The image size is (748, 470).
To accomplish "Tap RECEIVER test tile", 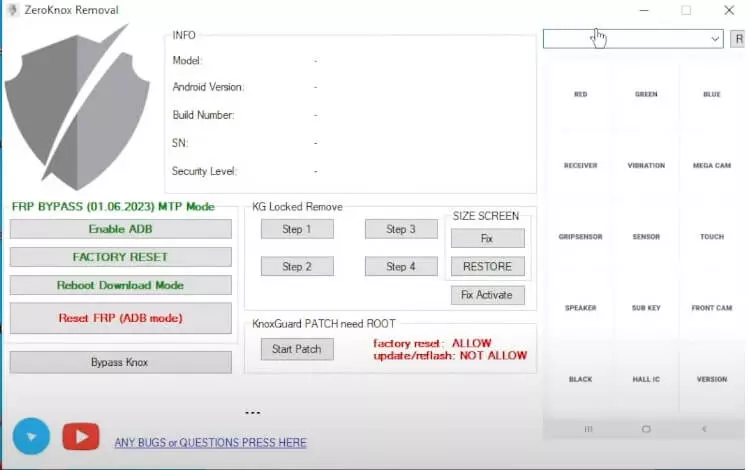I will coord(581,165).
